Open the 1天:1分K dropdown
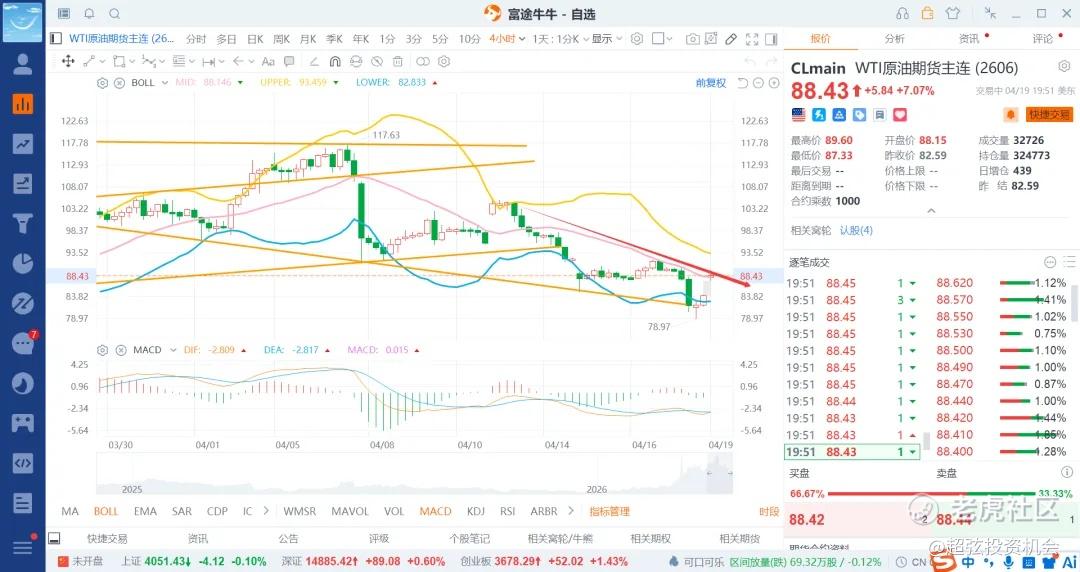Viewport: 1080px width, 572px height. coord(560,39)
